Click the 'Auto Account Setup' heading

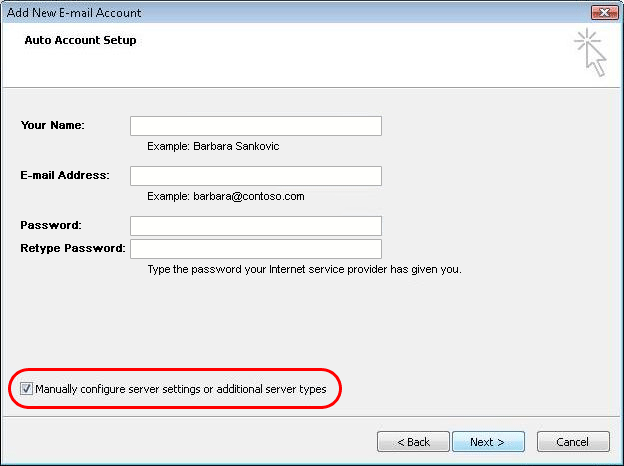pos(80,41)
